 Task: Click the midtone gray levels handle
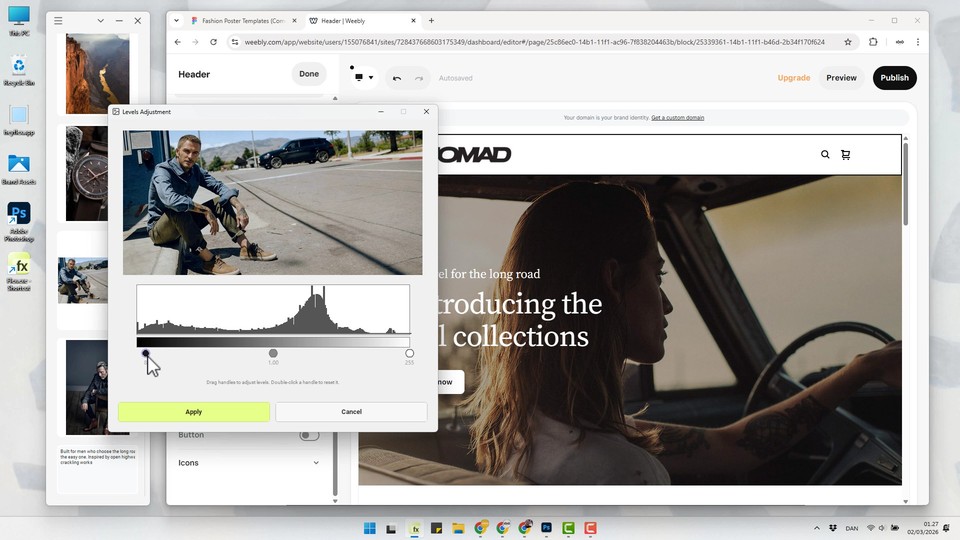click(x=273, y=353)
